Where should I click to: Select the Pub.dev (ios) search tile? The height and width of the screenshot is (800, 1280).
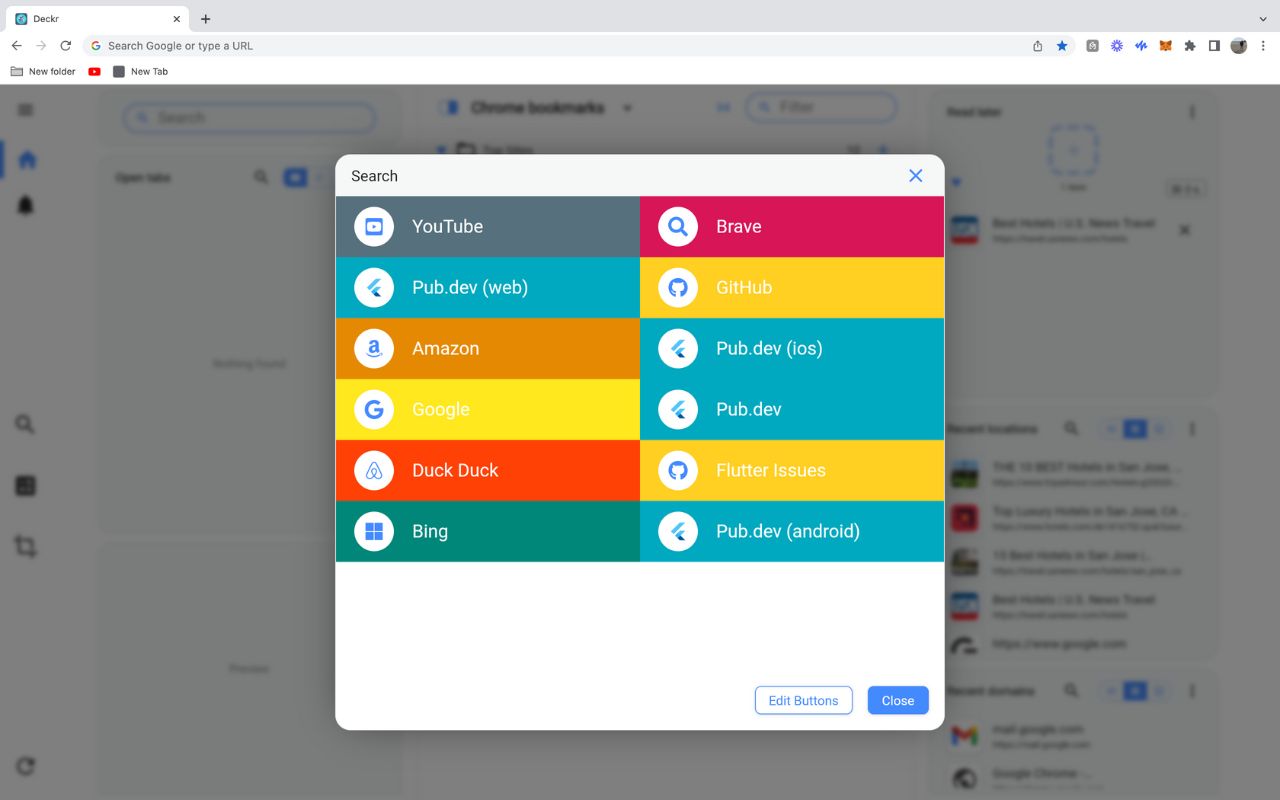pos(792,349)
